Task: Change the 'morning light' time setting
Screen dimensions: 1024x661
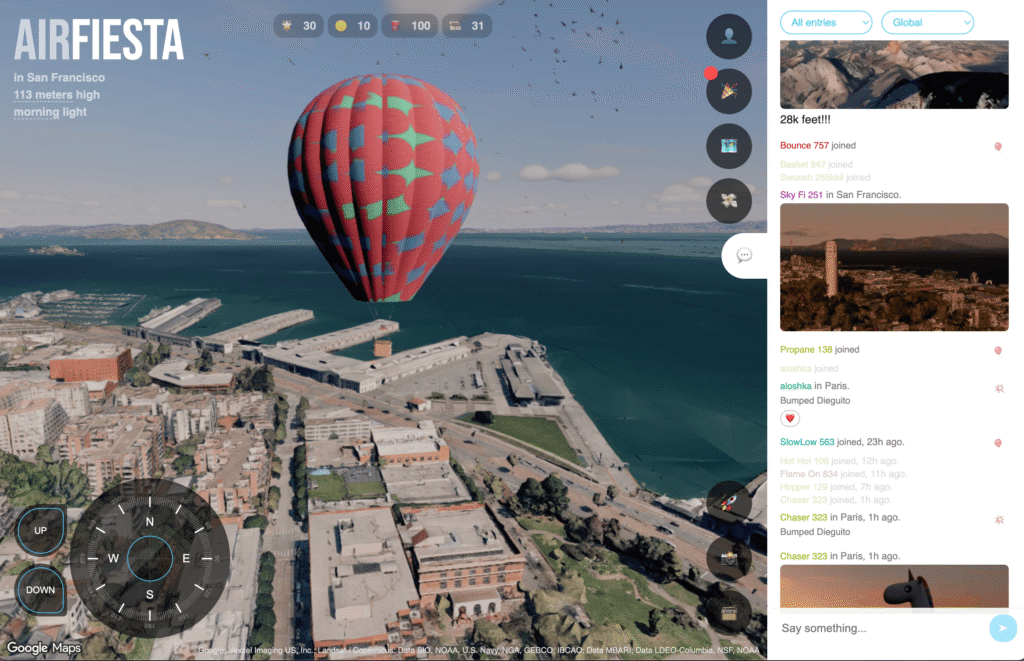Action: tap(50, 112)
